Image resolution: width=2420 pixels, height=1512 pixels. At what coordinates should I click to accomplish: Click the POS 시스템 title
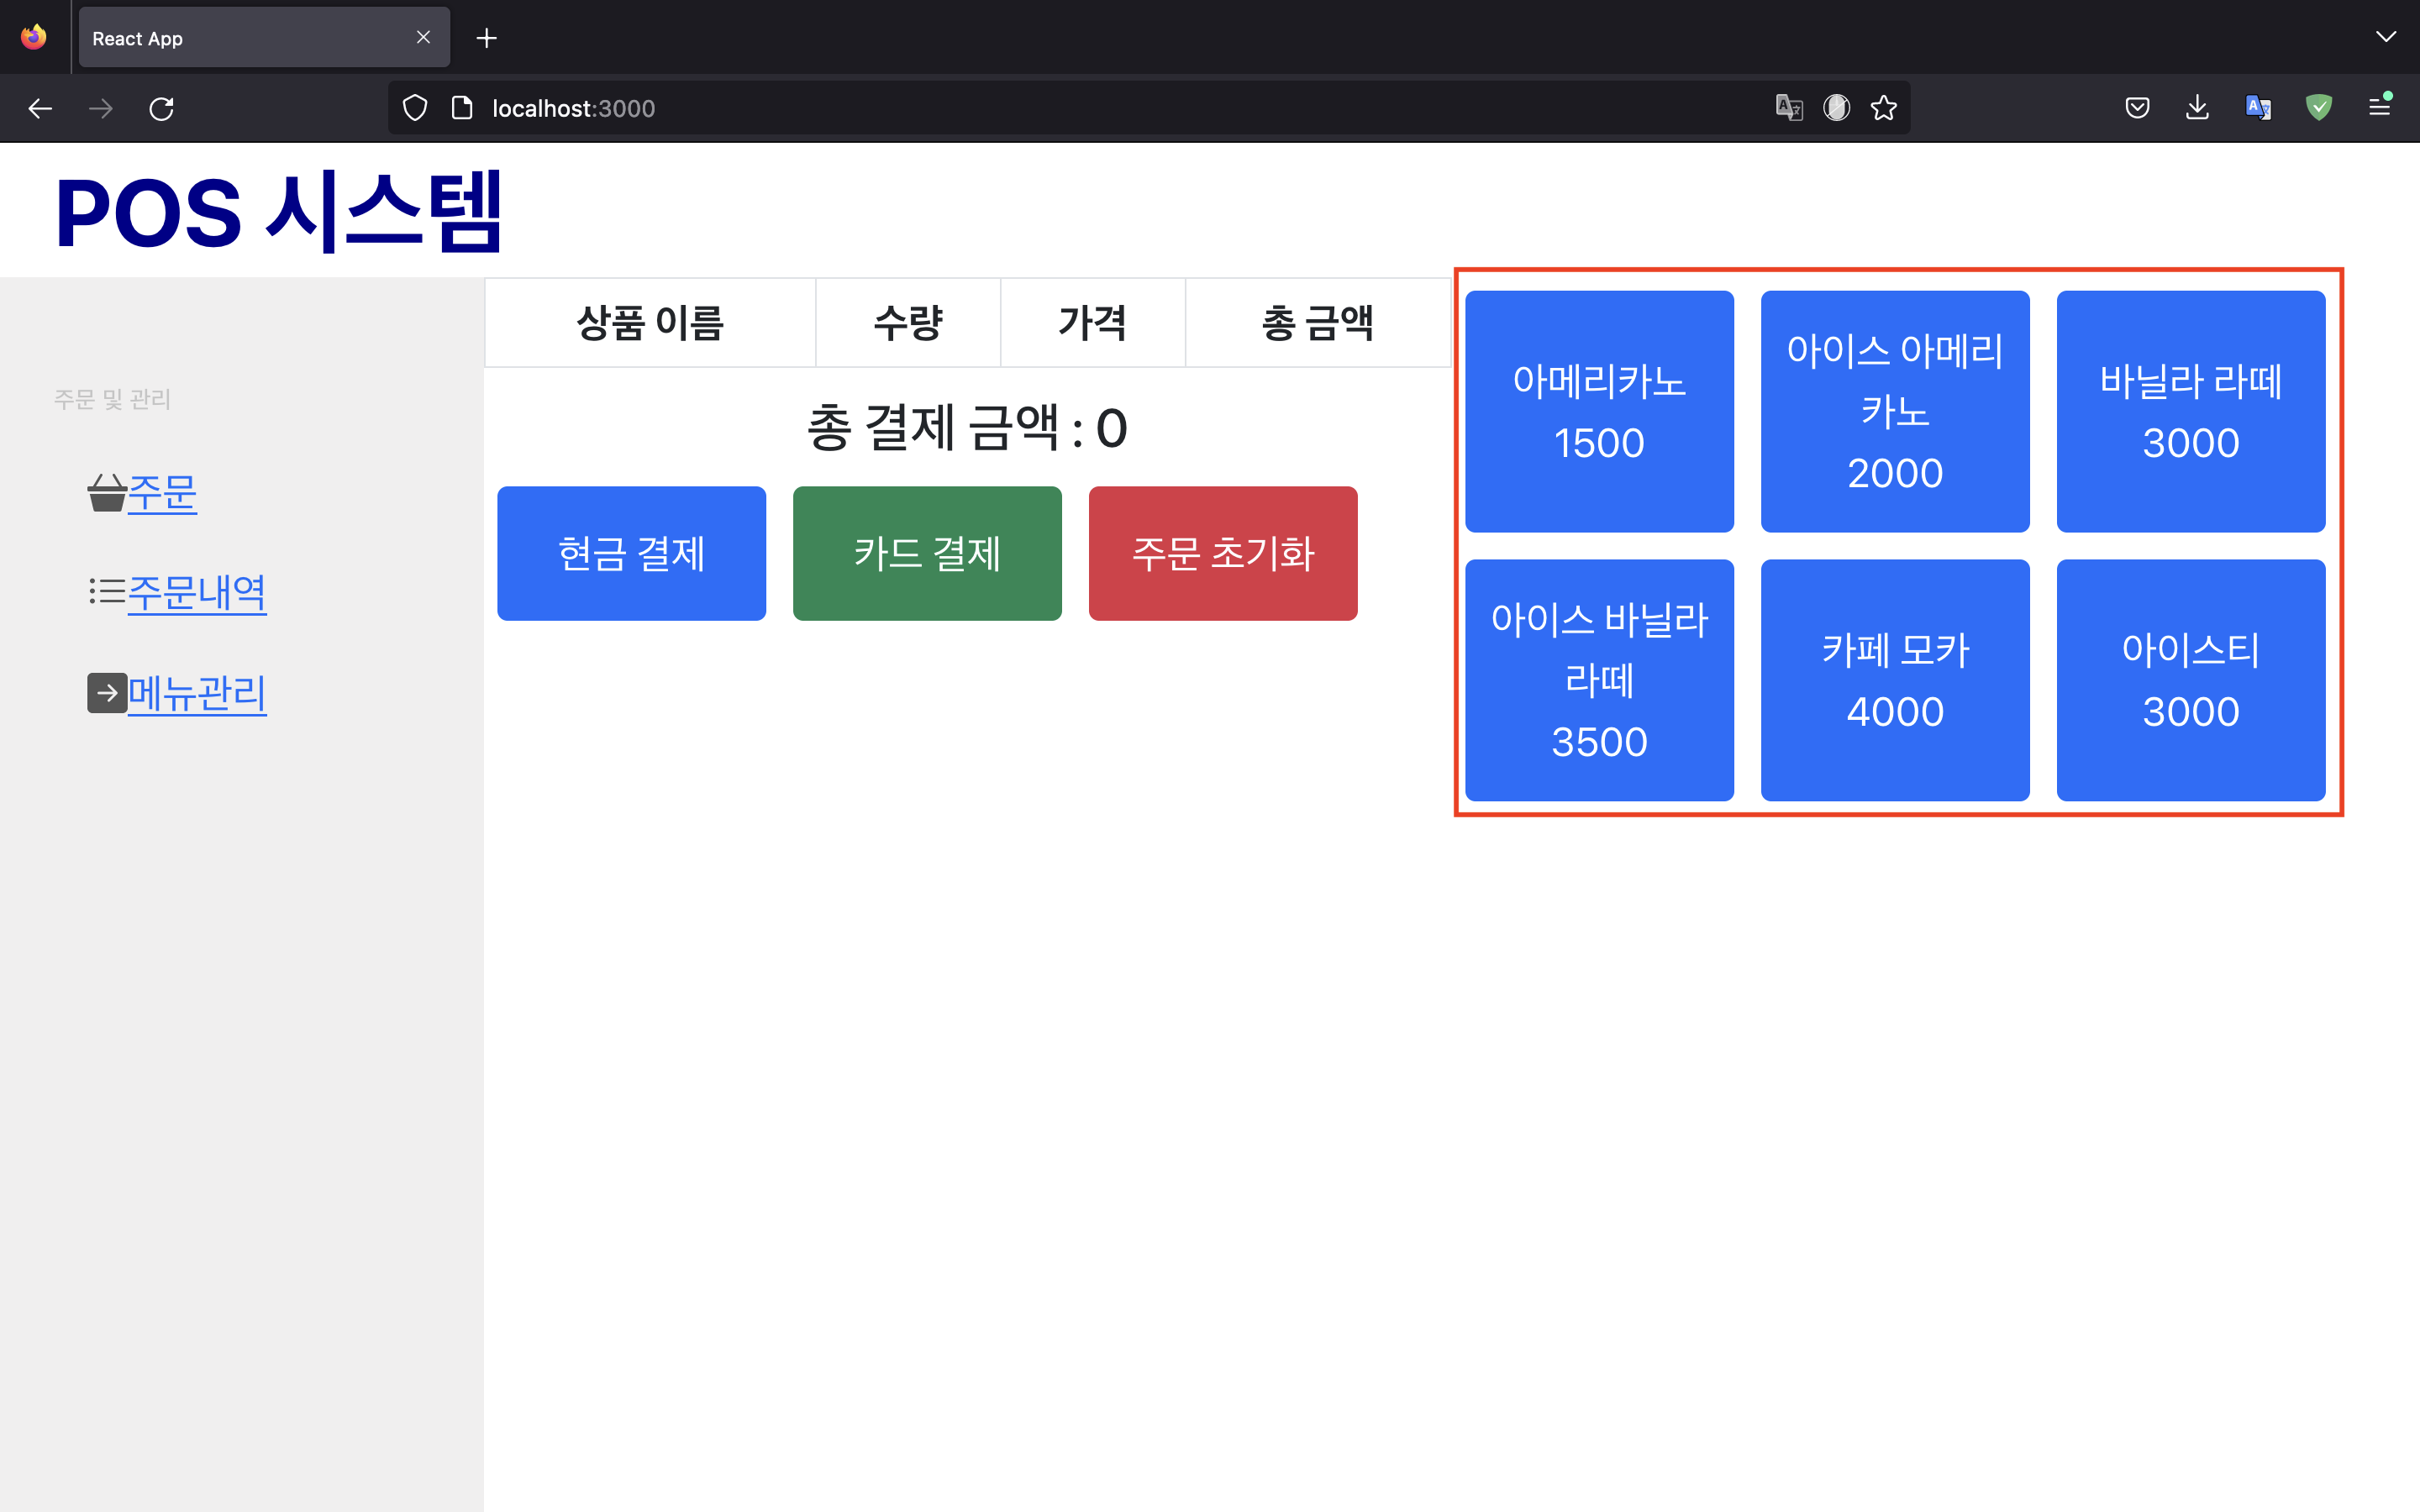pos(279,212)
